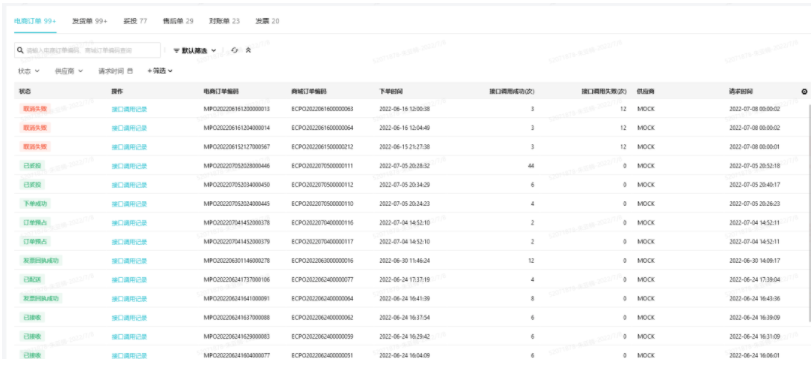Screen dimensions: 811x374
Task: Click MOCK supplier in MPO202207052034000450 row
Action: click(645, 185)
